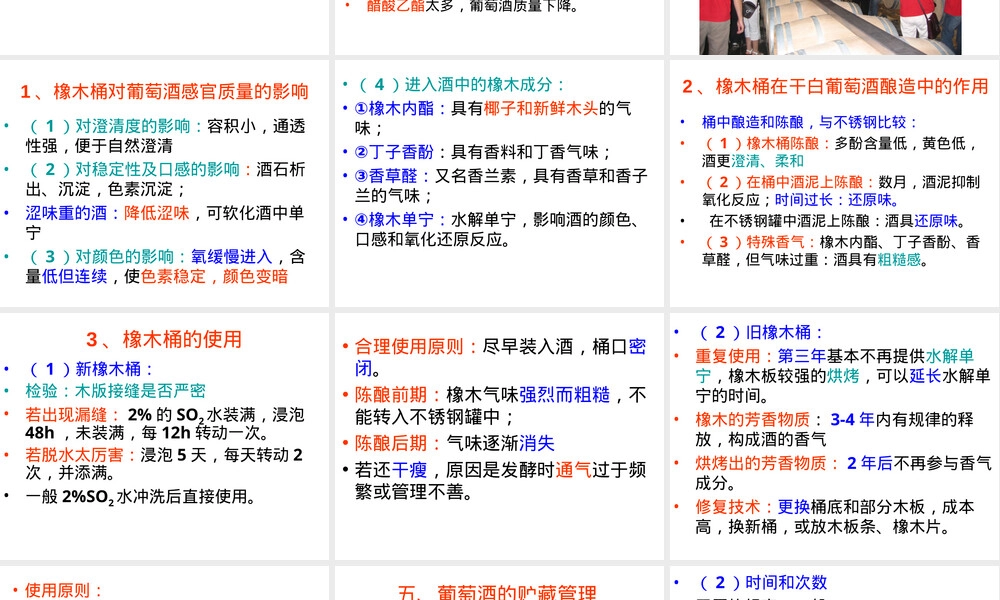Viewport: 1000px width, 600px height.
Task: Click the line 在不锈钢罐中酒泥上陈酿
Action: tap(838, 221)
